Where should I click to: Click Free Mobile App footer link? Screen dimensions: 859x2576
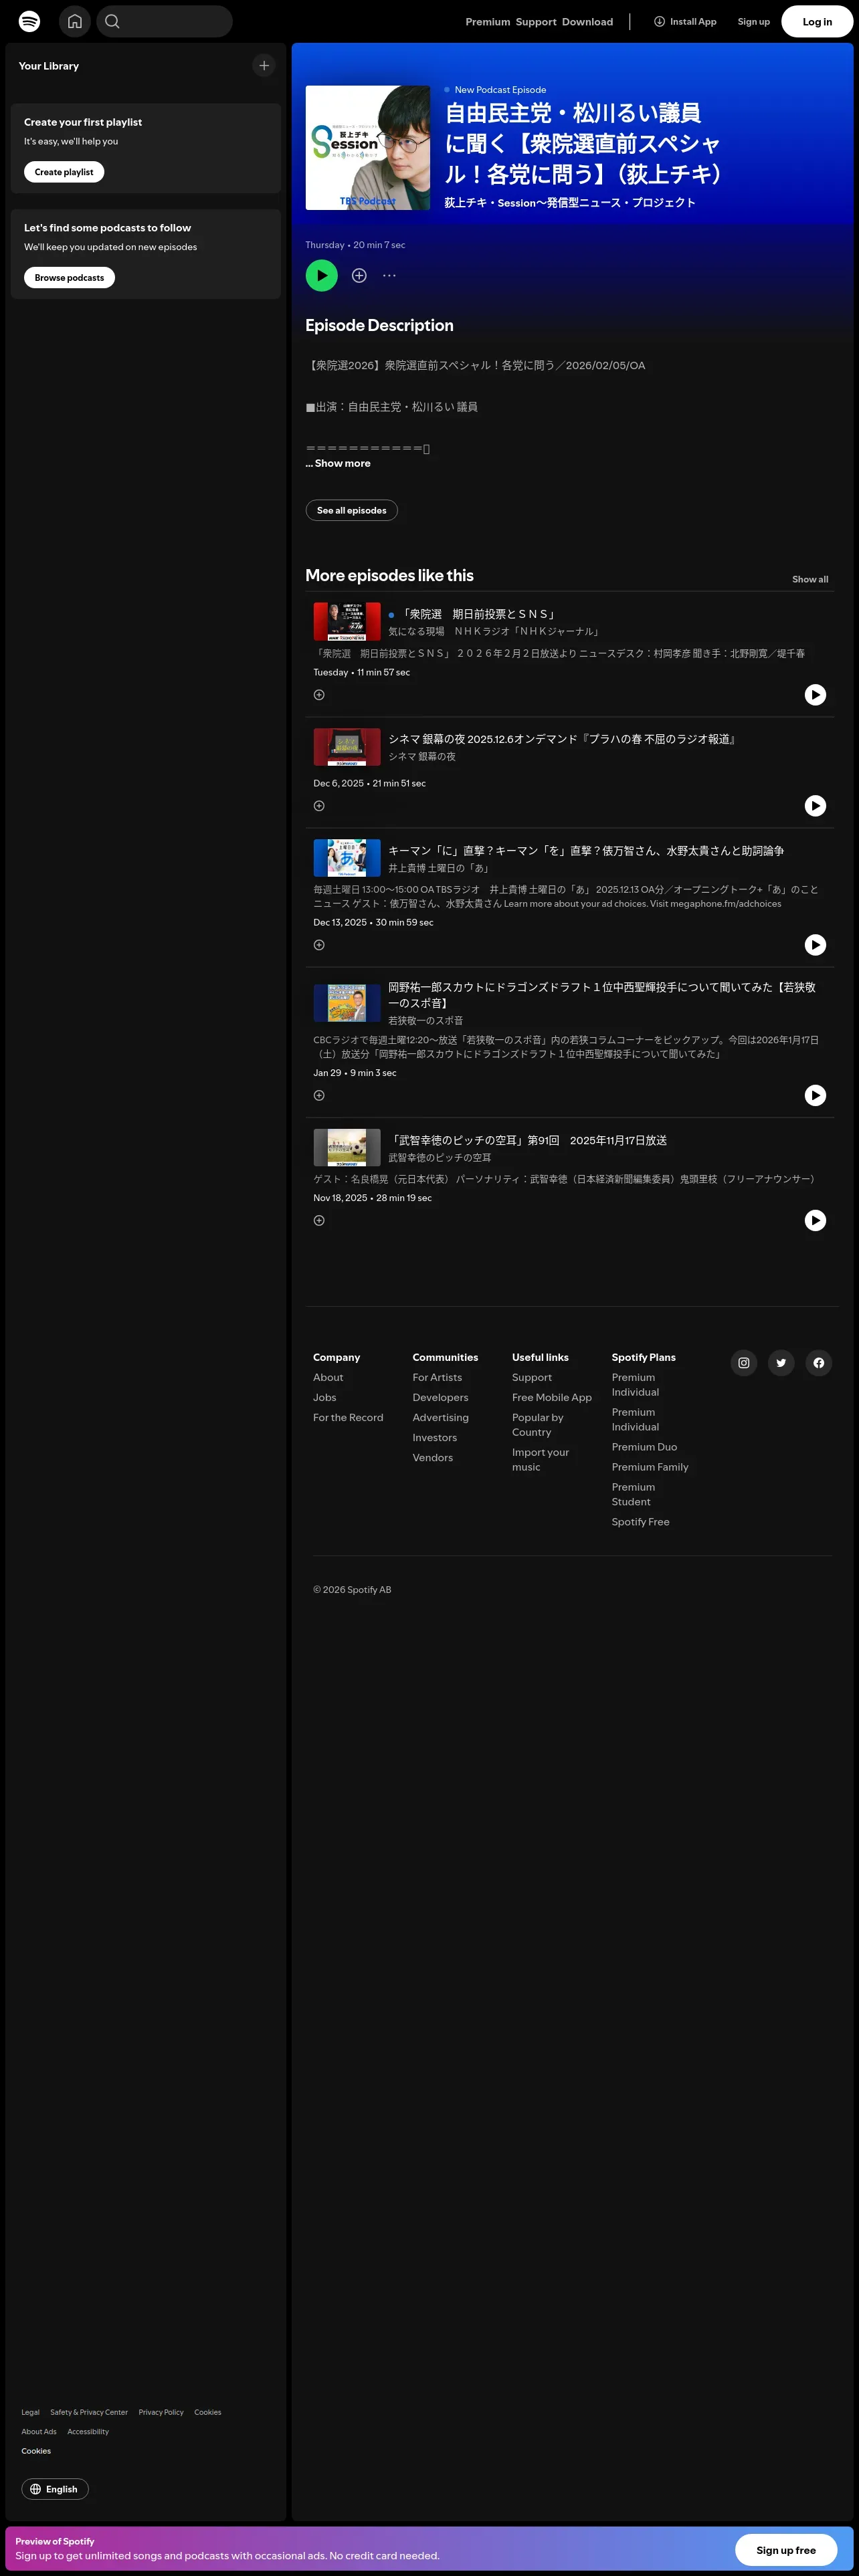[x=552, y=1398]
